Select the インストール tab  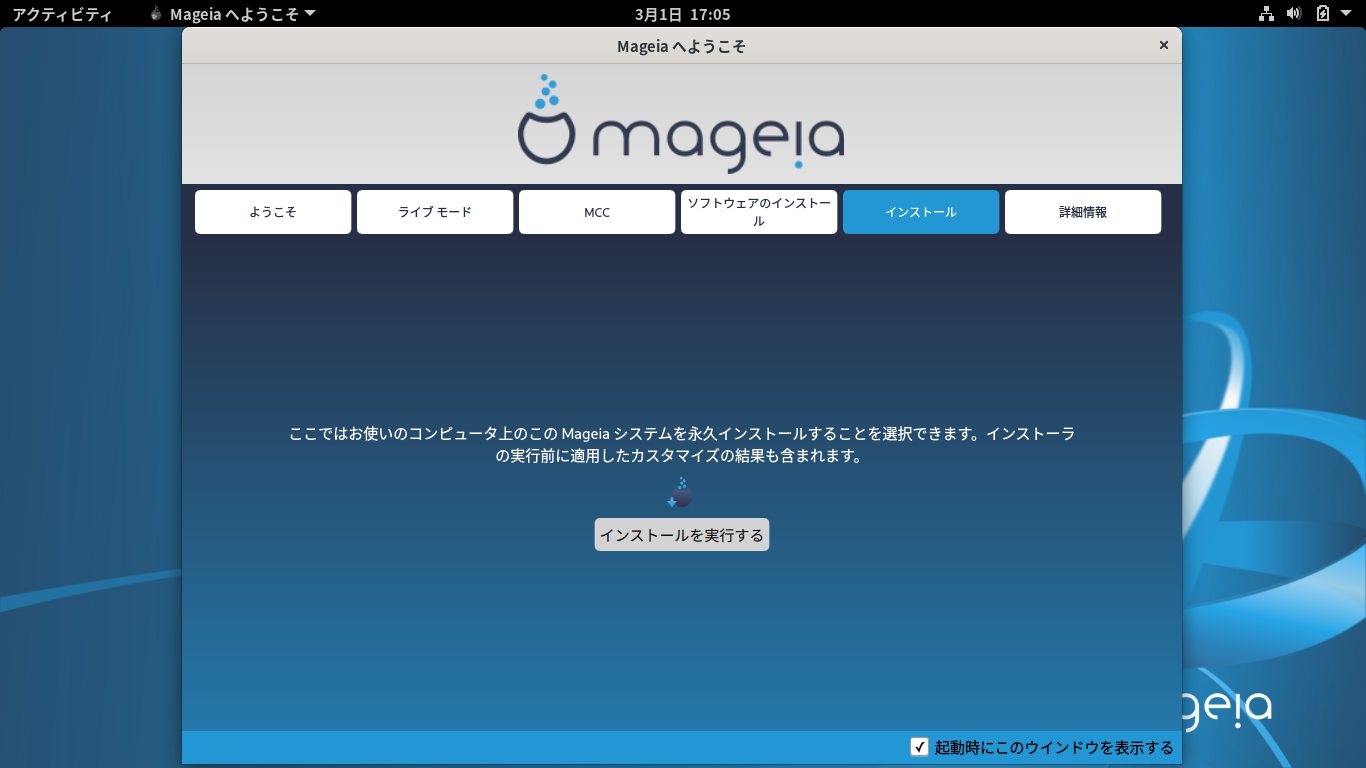pos(921,212)
